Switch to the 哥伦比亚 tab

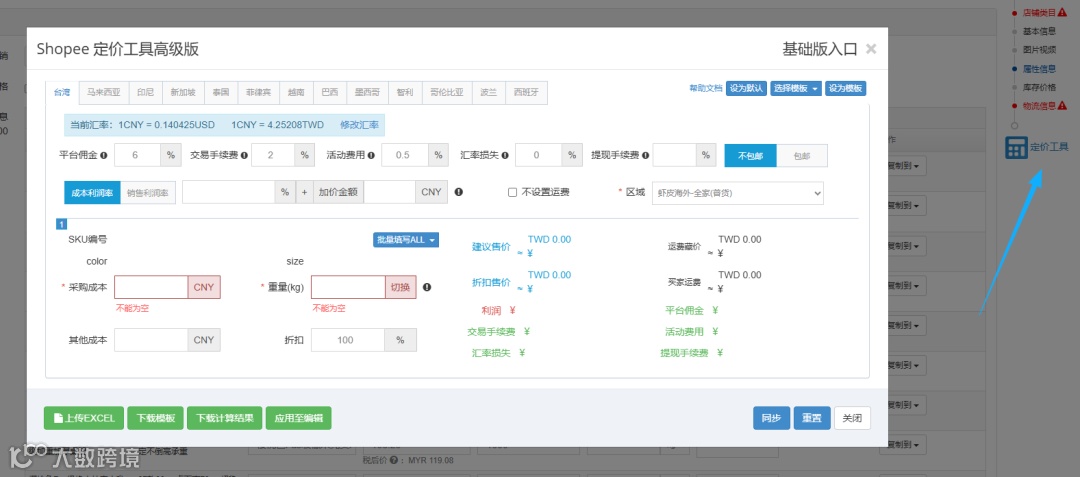point(447,92)
